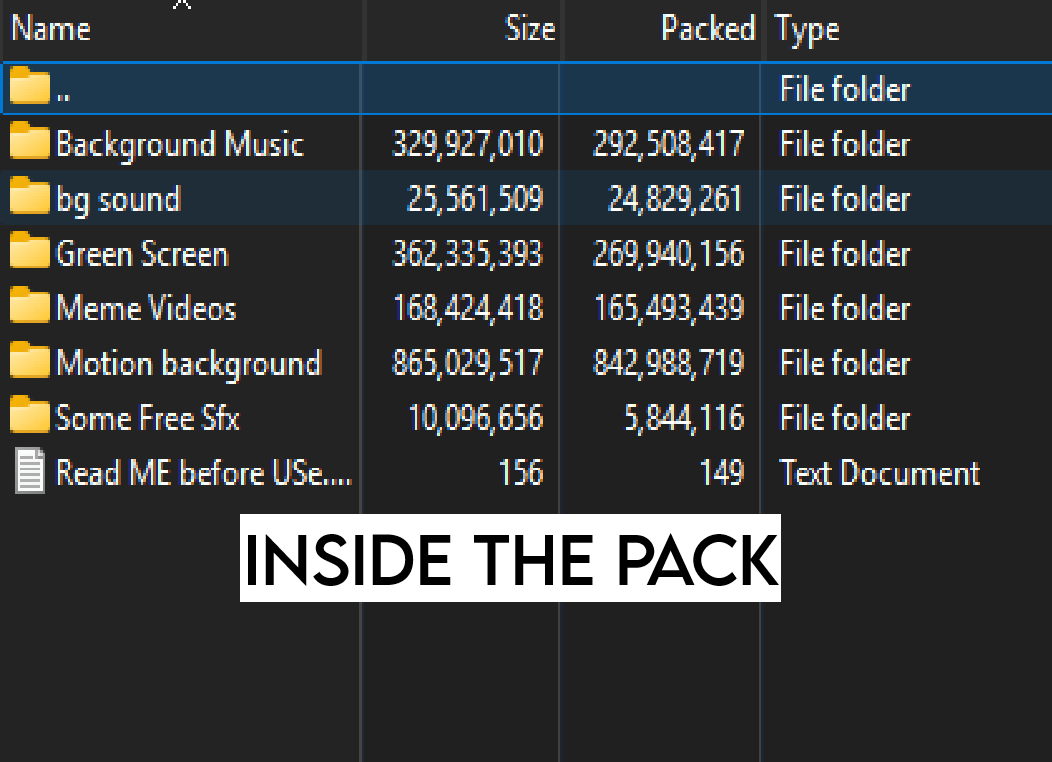Viewport: 1052px width, 762px height.
Task: Select the Background Music folder name
Action: tap(179, 144)
